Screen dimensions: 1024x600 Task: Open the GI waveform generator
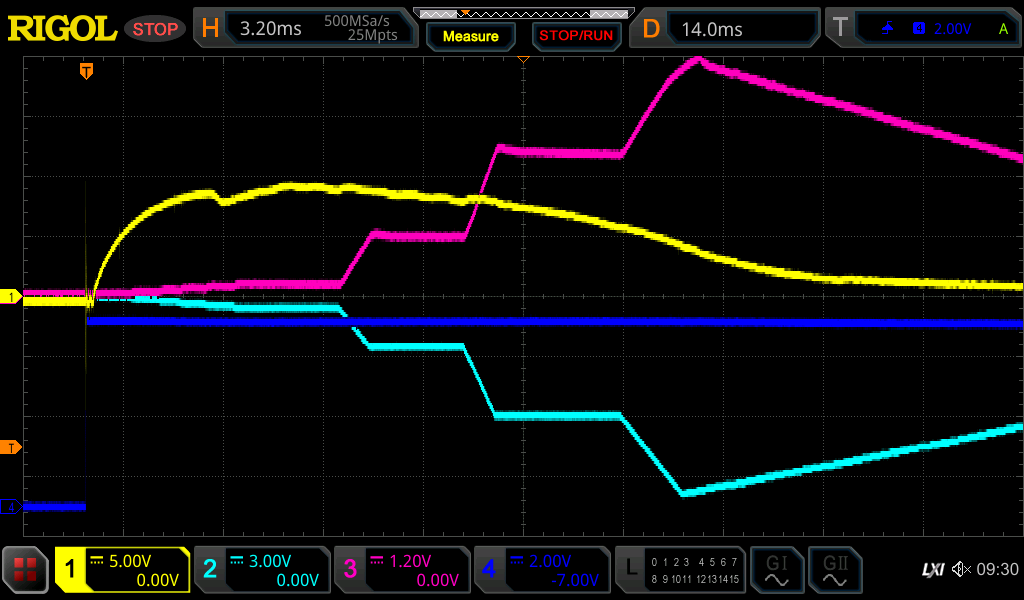tap(776, 570)
